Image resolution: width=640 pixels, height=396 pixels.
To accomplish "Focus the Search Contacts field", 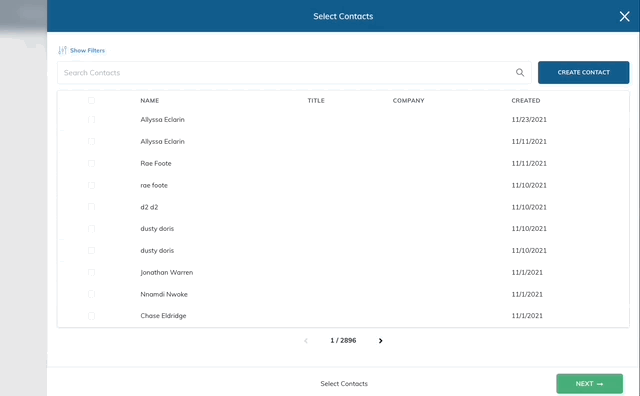I will 294,73.
